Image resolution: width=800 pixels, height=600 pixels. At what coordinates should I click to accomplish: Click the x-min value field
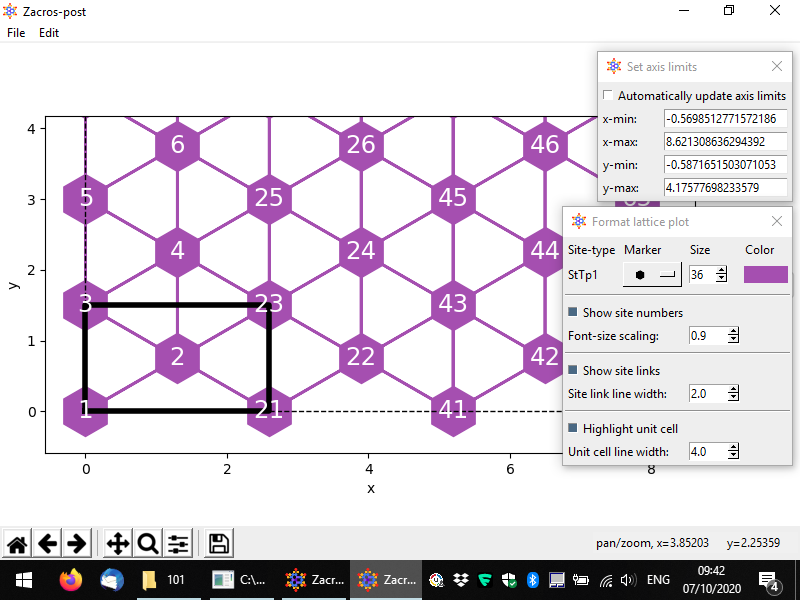pyautogui.click(x=725, y=119)
